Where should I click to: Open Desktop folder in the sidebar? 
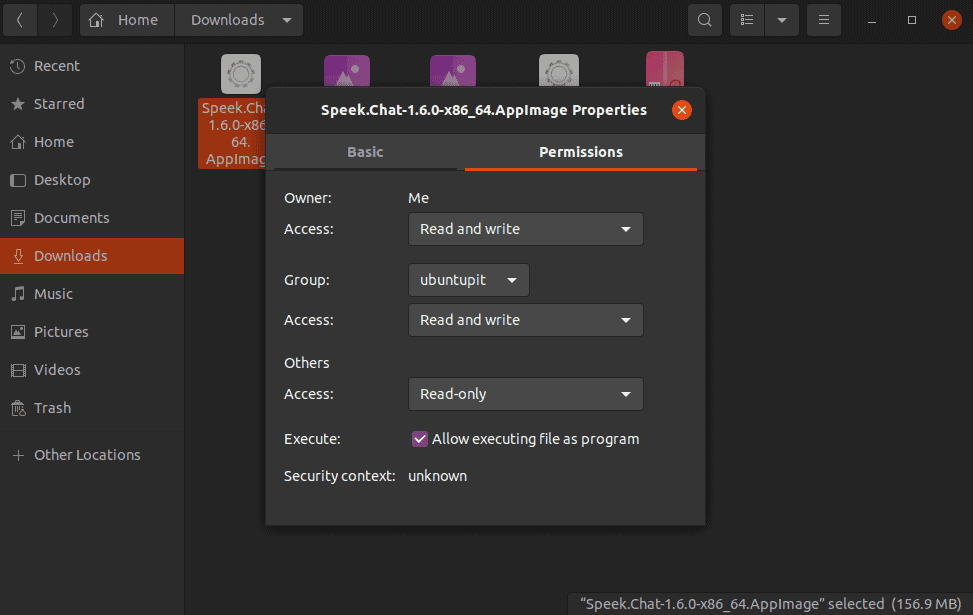[x=92, y=180]
